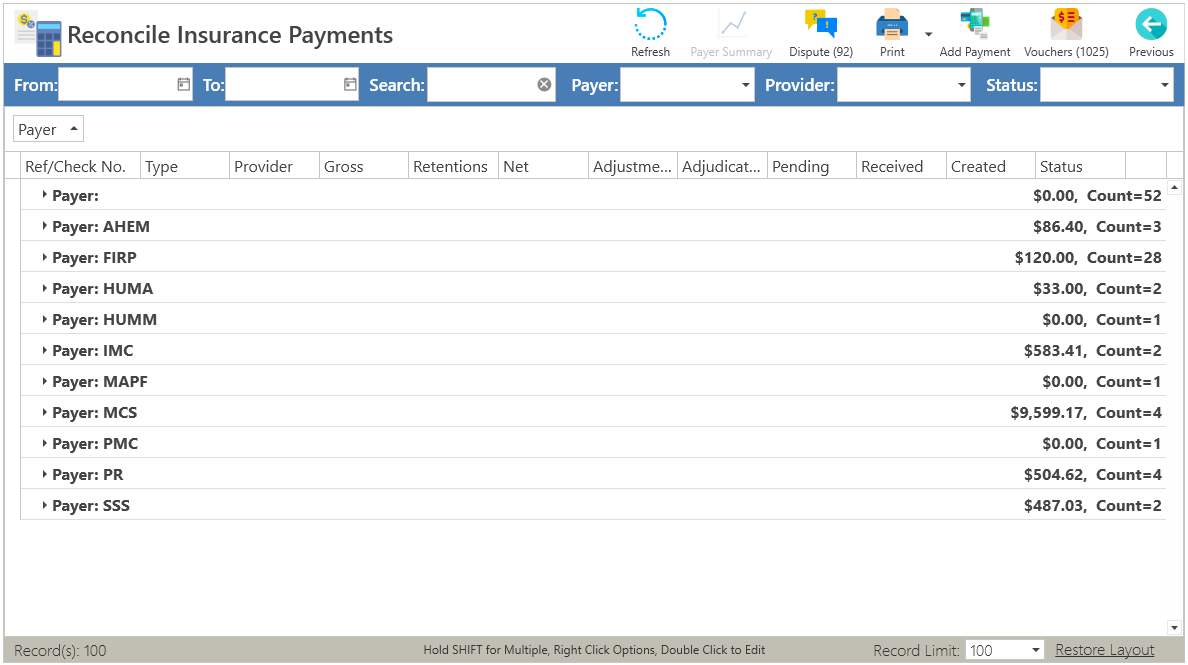Select the $120.00, Count=28 summary
The width and height of the screenshot is (1188, 665).
click(1088, 258)
